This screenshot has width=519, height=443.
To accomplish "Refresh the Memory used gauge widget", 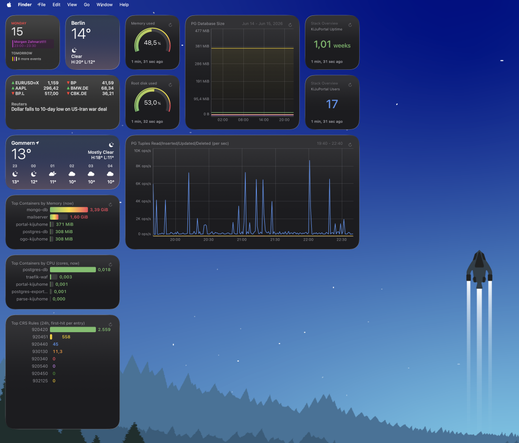I will coord(170,25).
